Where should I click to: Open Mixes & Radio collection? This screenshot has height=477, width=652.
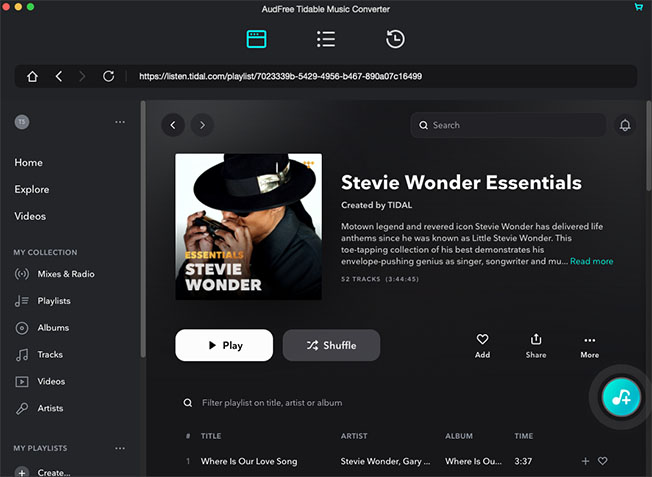click(66, 274)
